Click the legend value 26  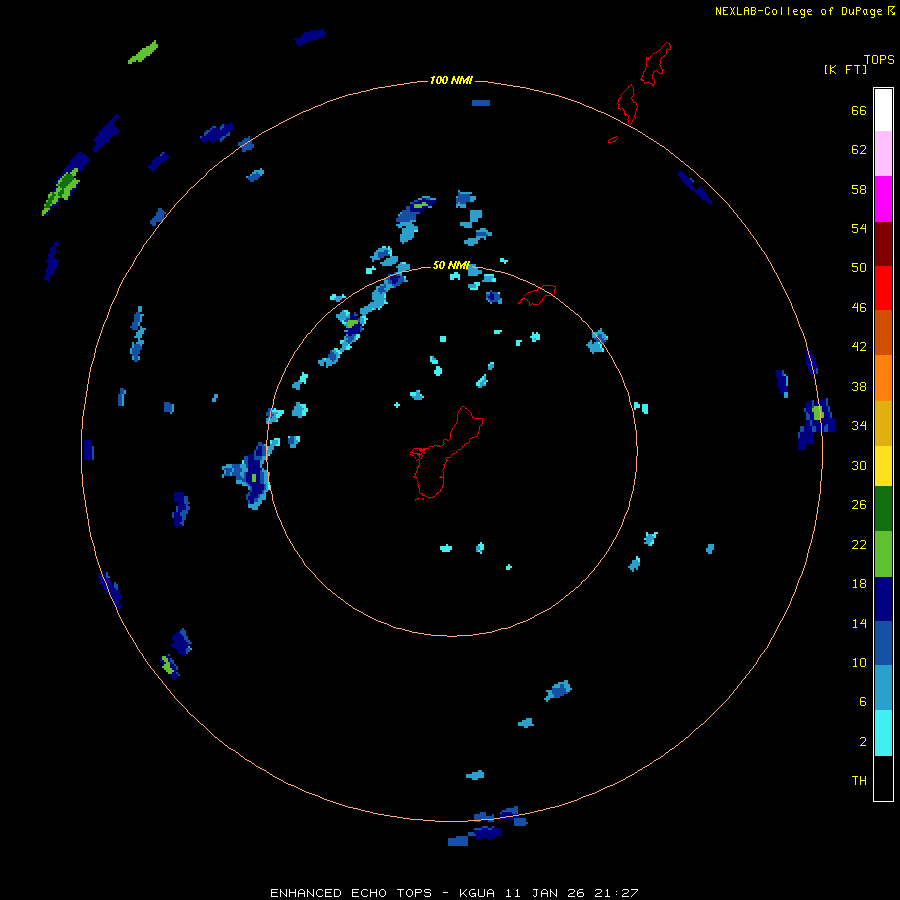point(859,505)
